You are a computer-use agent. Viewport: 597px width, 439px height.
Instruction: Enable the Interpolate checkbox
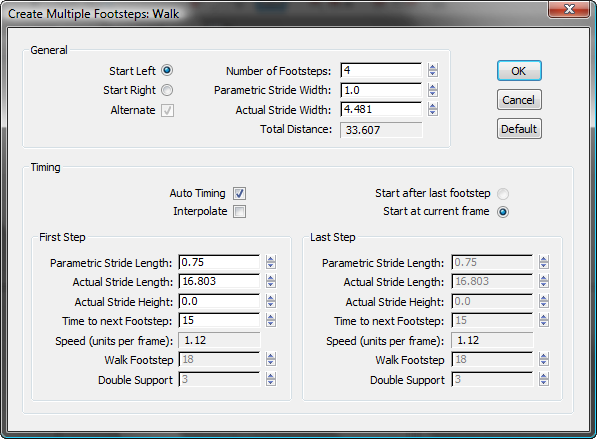point(239,211)
